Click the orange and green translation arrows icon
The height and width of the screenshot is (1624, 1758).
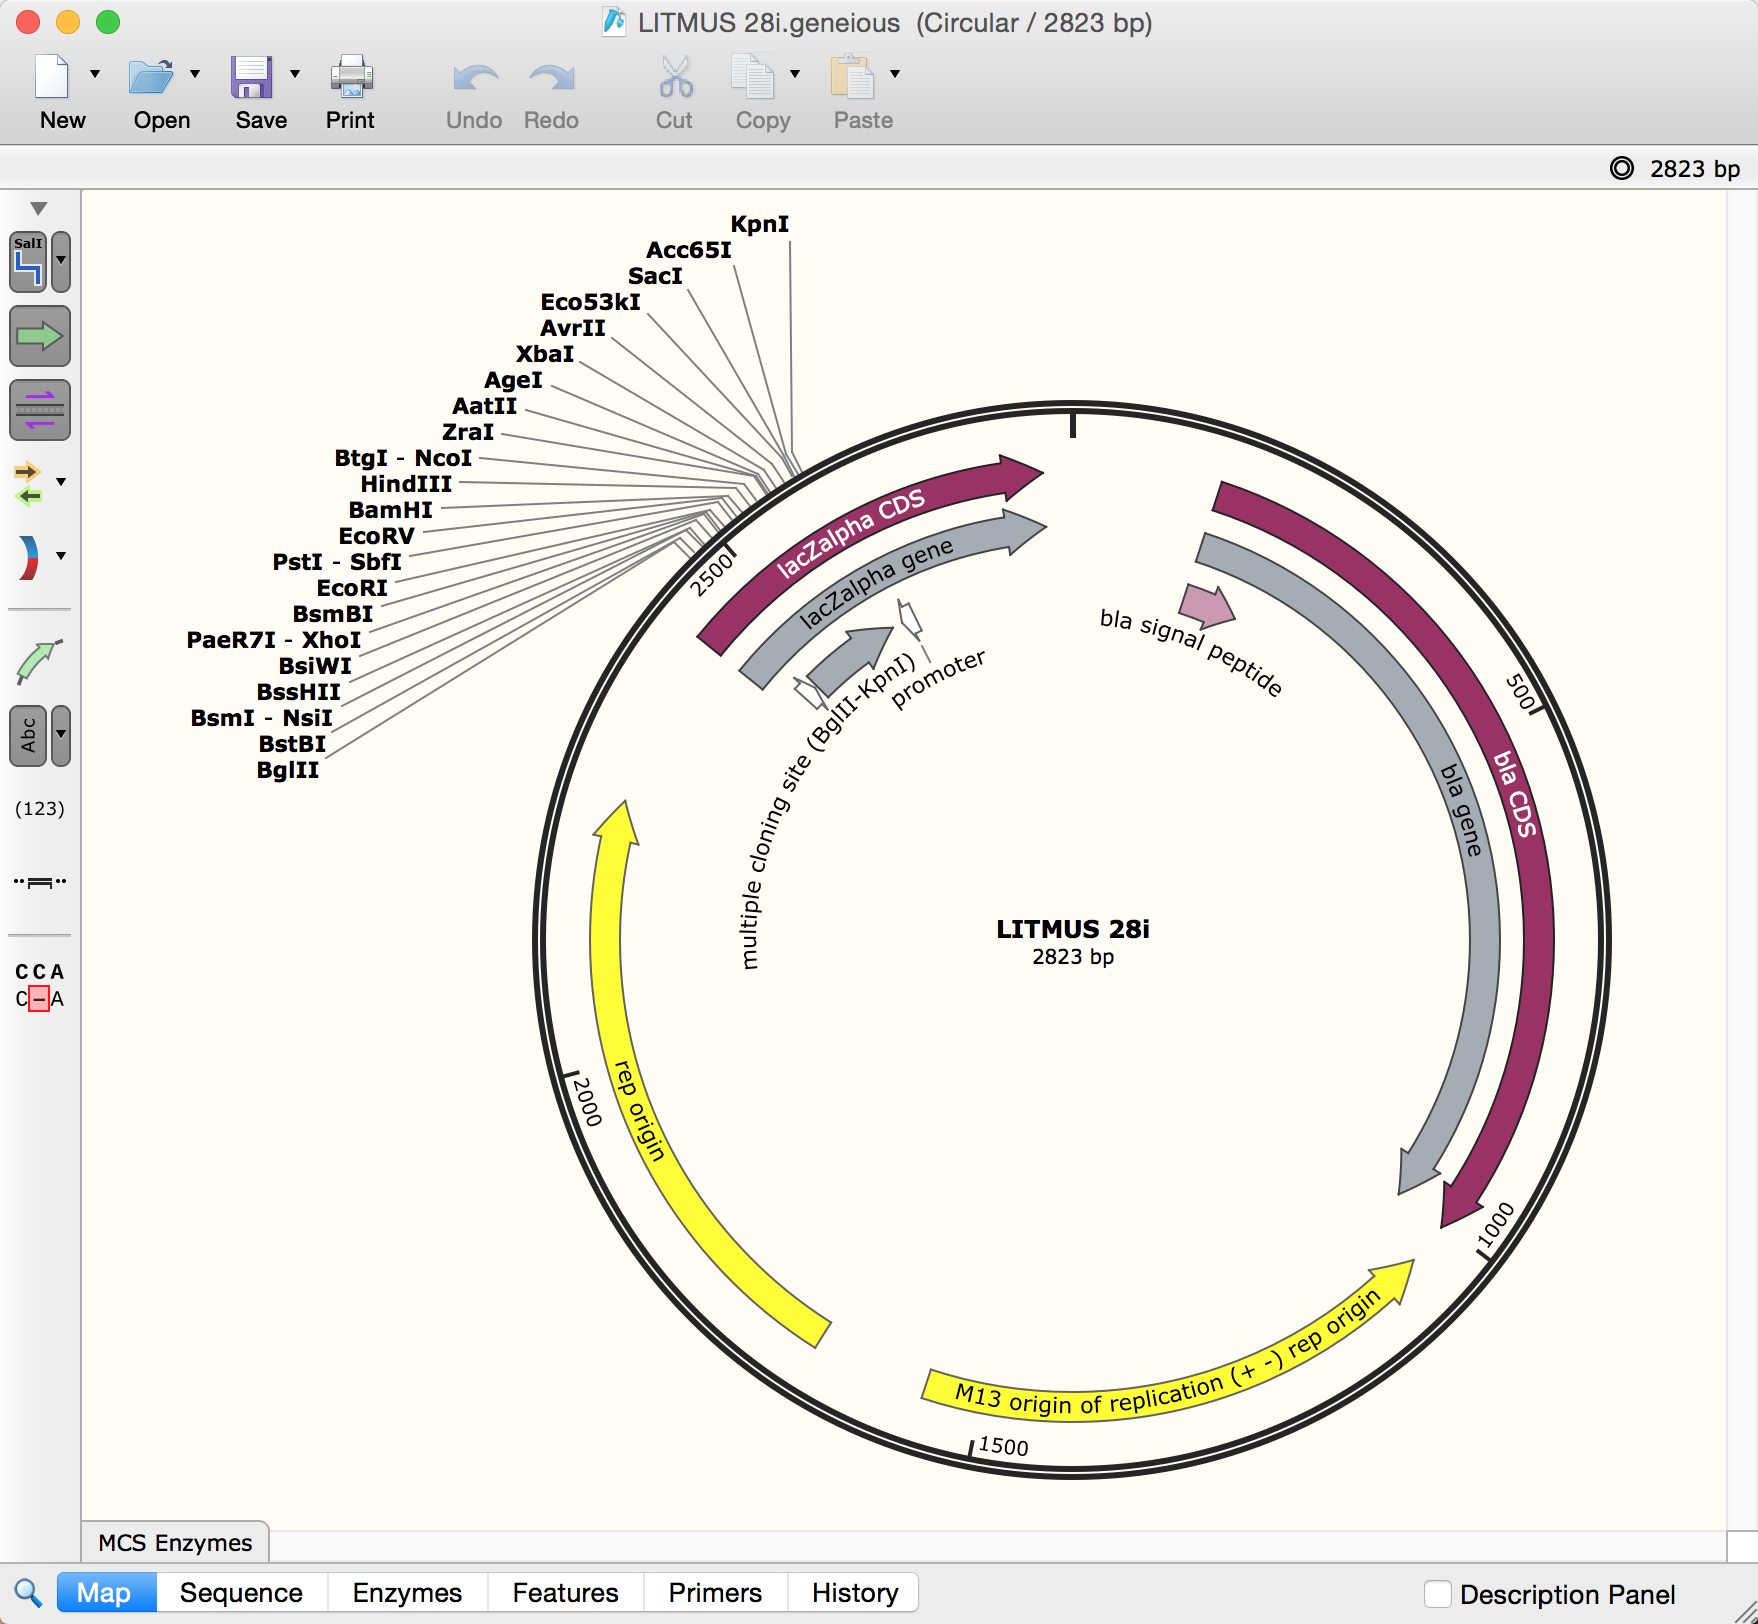(28, 483)
